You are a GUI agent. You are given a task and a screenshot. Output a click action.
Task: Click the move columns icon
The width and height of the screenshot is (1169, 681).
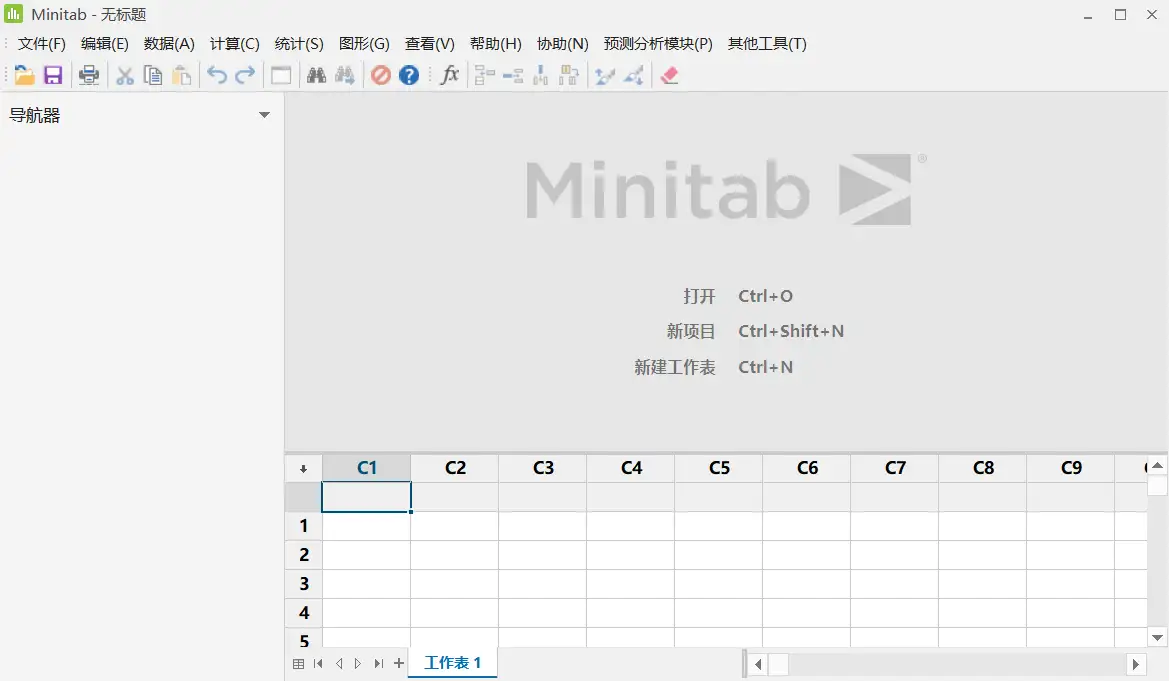[570, 75]
